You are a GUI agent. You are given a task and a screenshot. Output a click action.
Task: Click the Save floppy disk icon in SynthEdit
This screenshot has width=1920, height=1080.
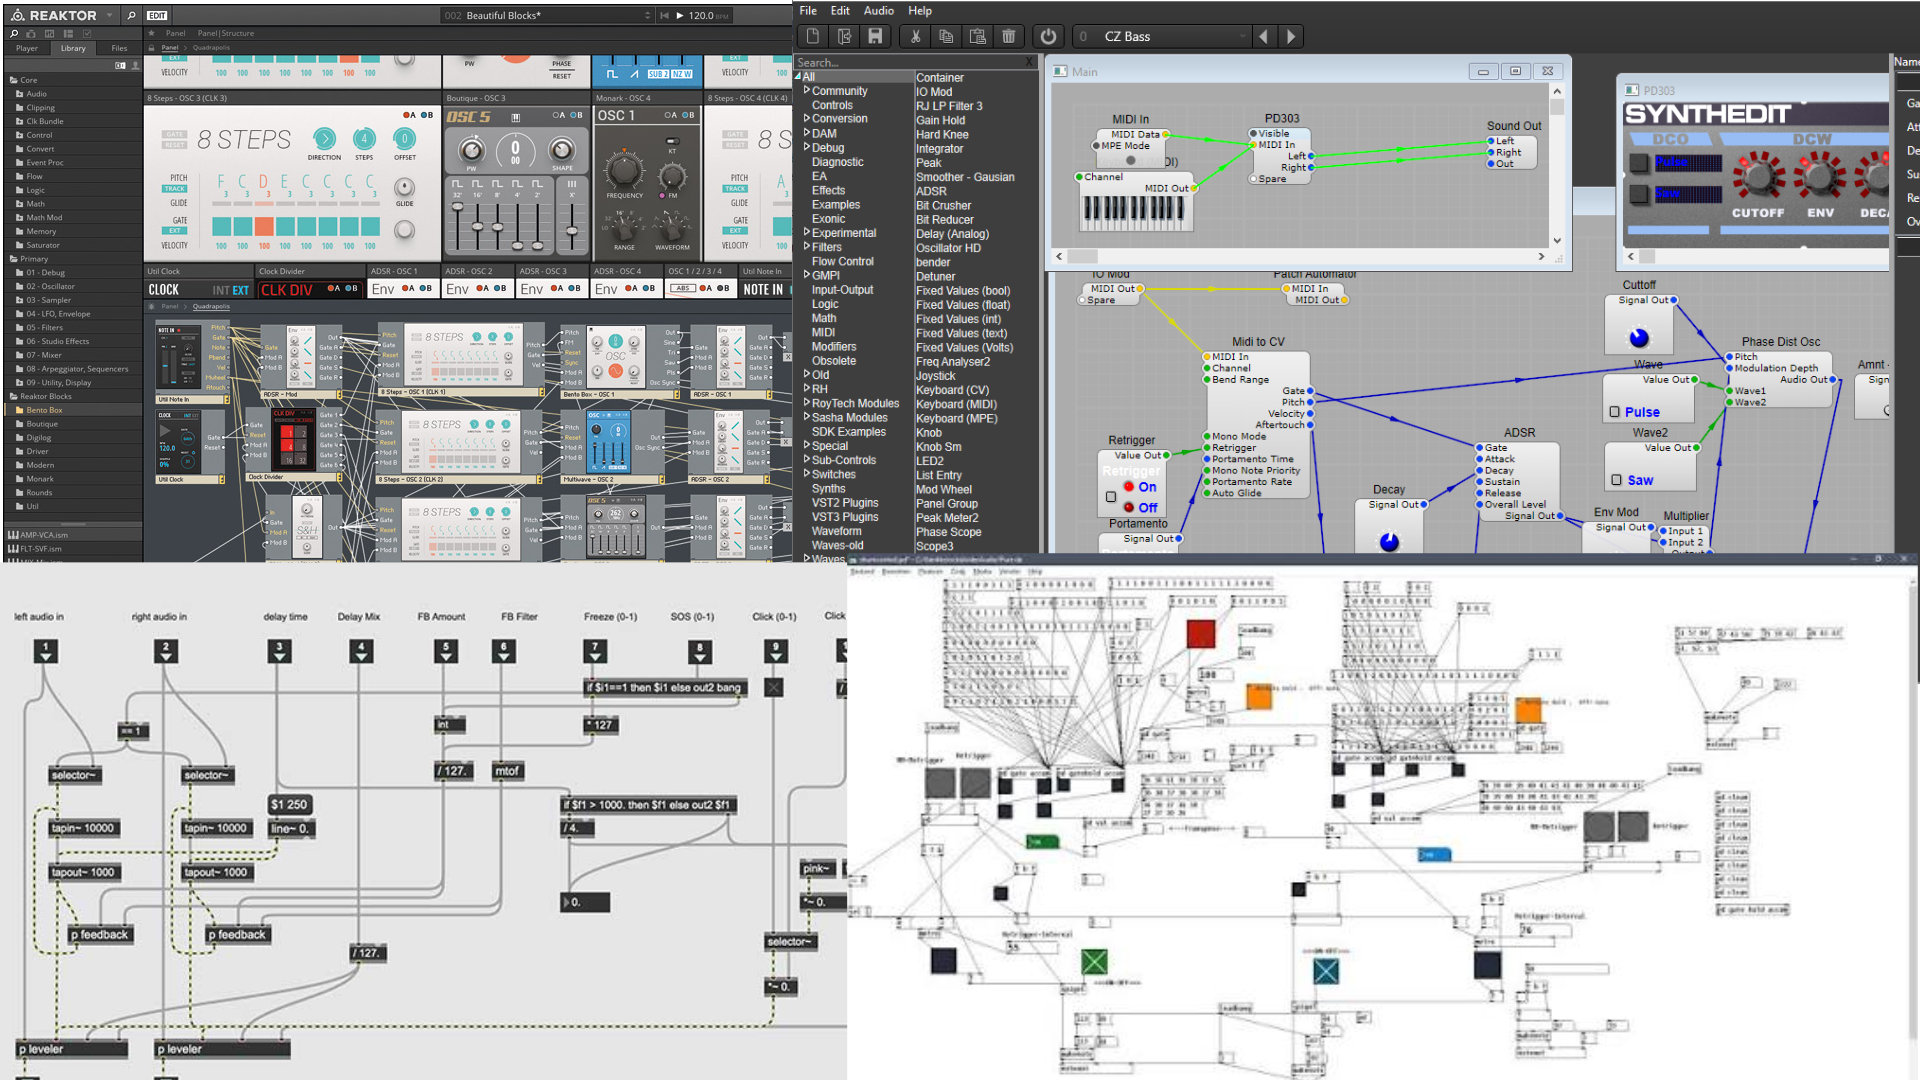(x=875, y=37)
